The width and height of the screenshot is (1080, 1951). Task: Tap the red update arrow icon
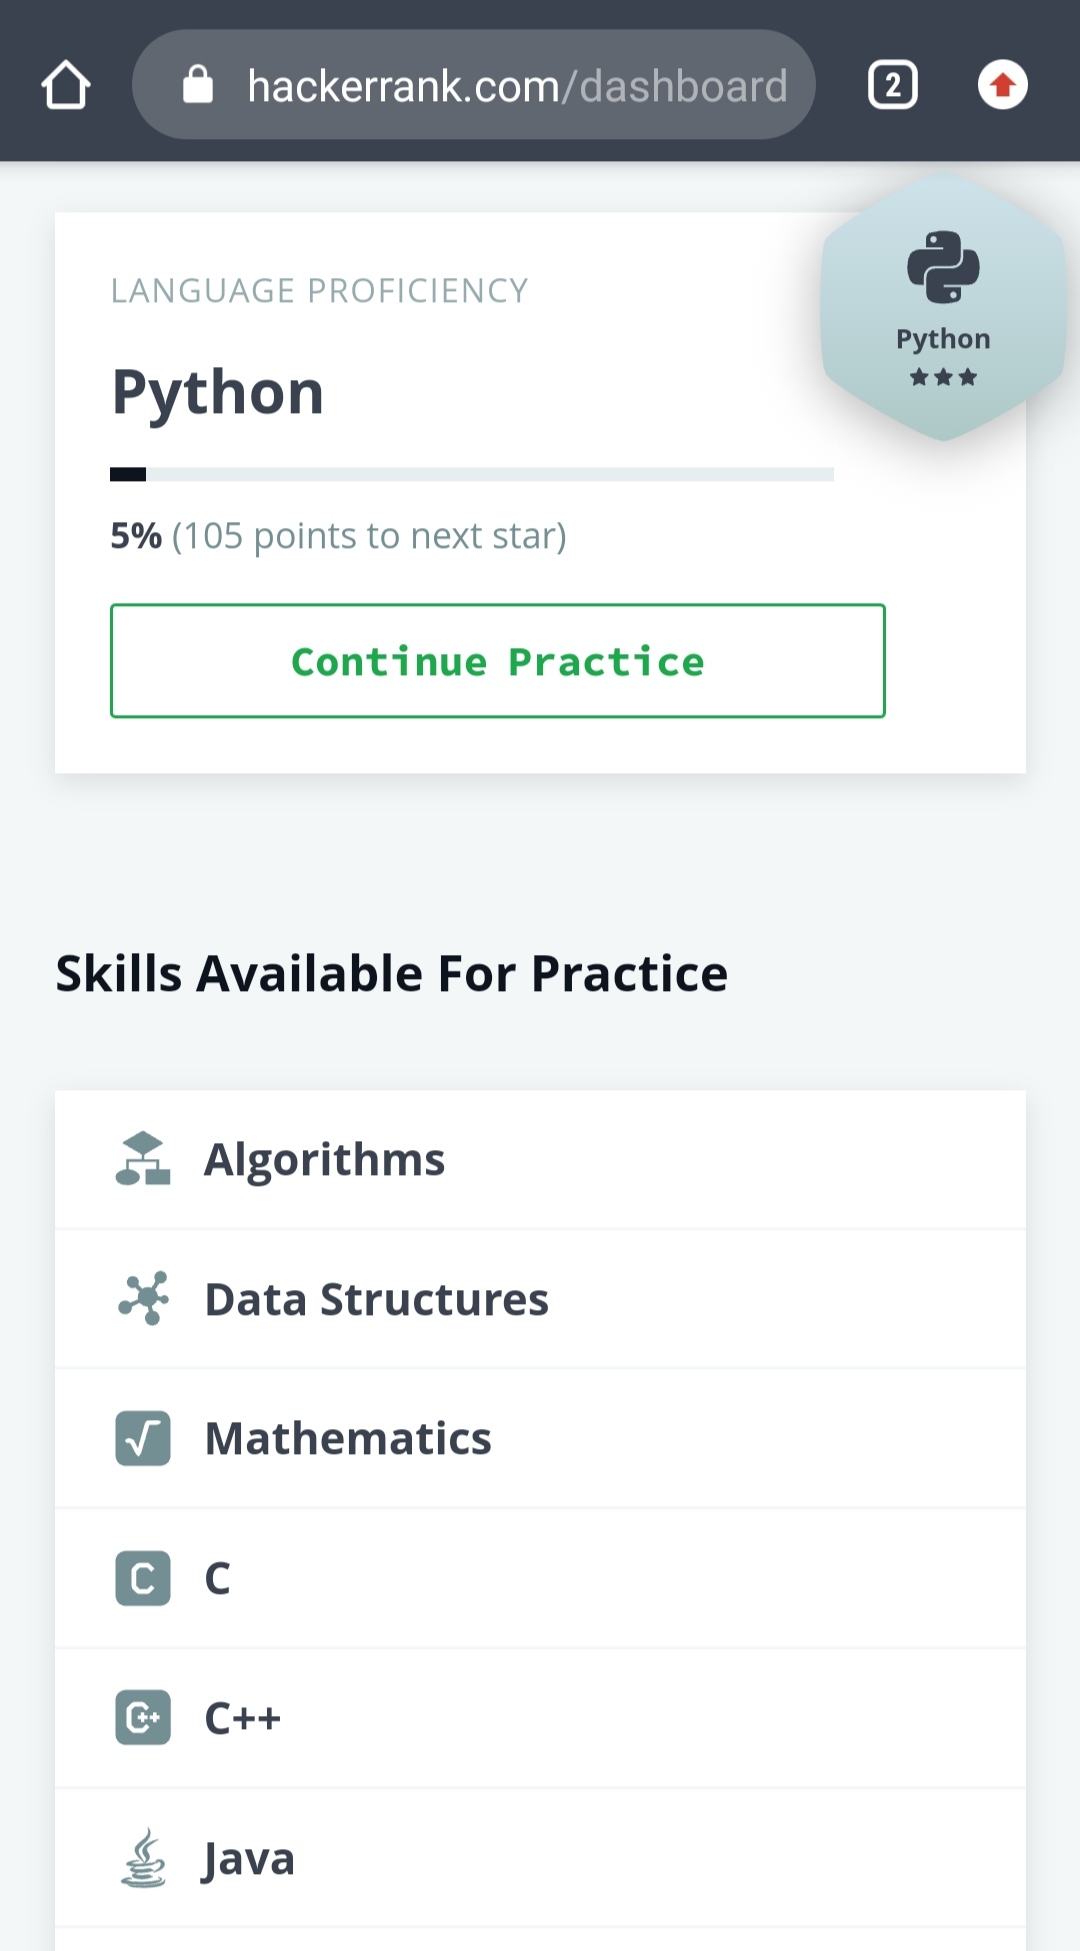point(1002,85)
